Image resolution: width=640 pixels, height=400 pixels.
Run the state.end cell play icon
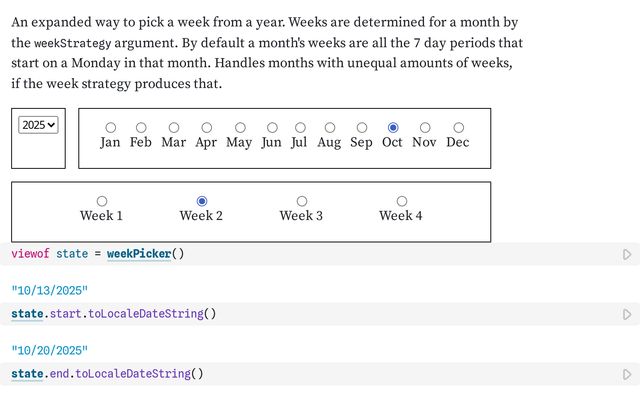[x=627, y=375]
